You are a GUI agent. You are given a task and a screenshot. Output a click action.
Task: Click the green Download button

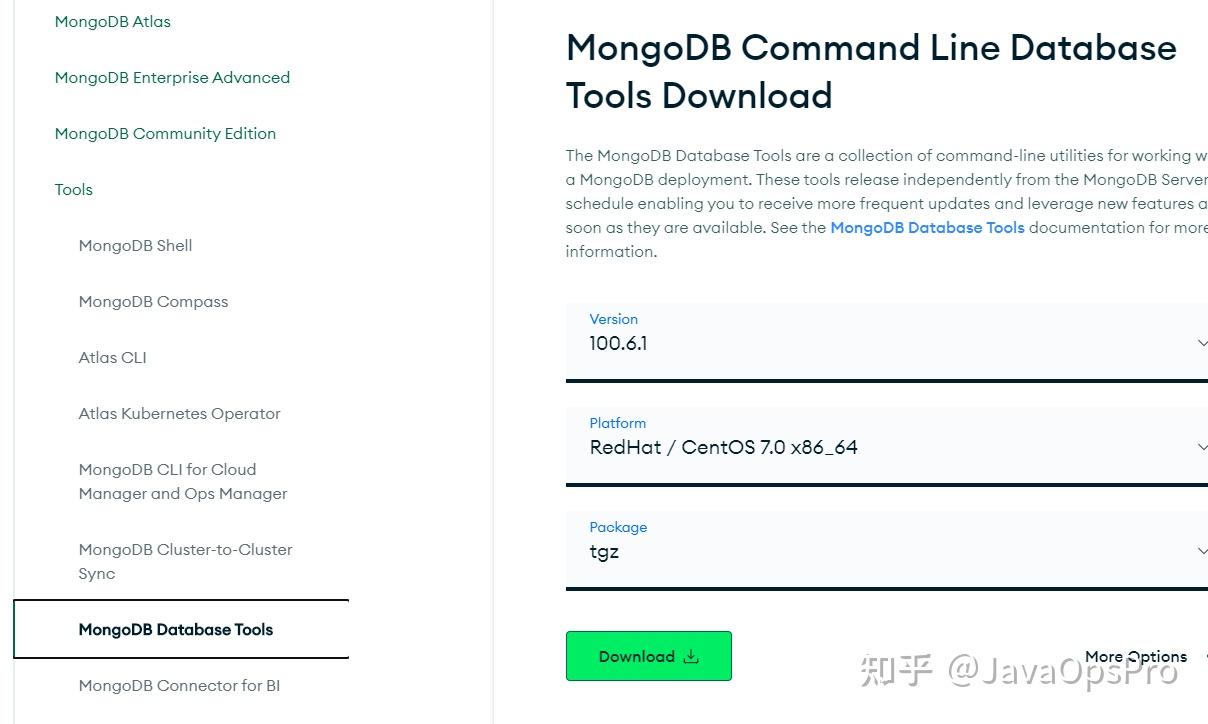pos(648,656)
